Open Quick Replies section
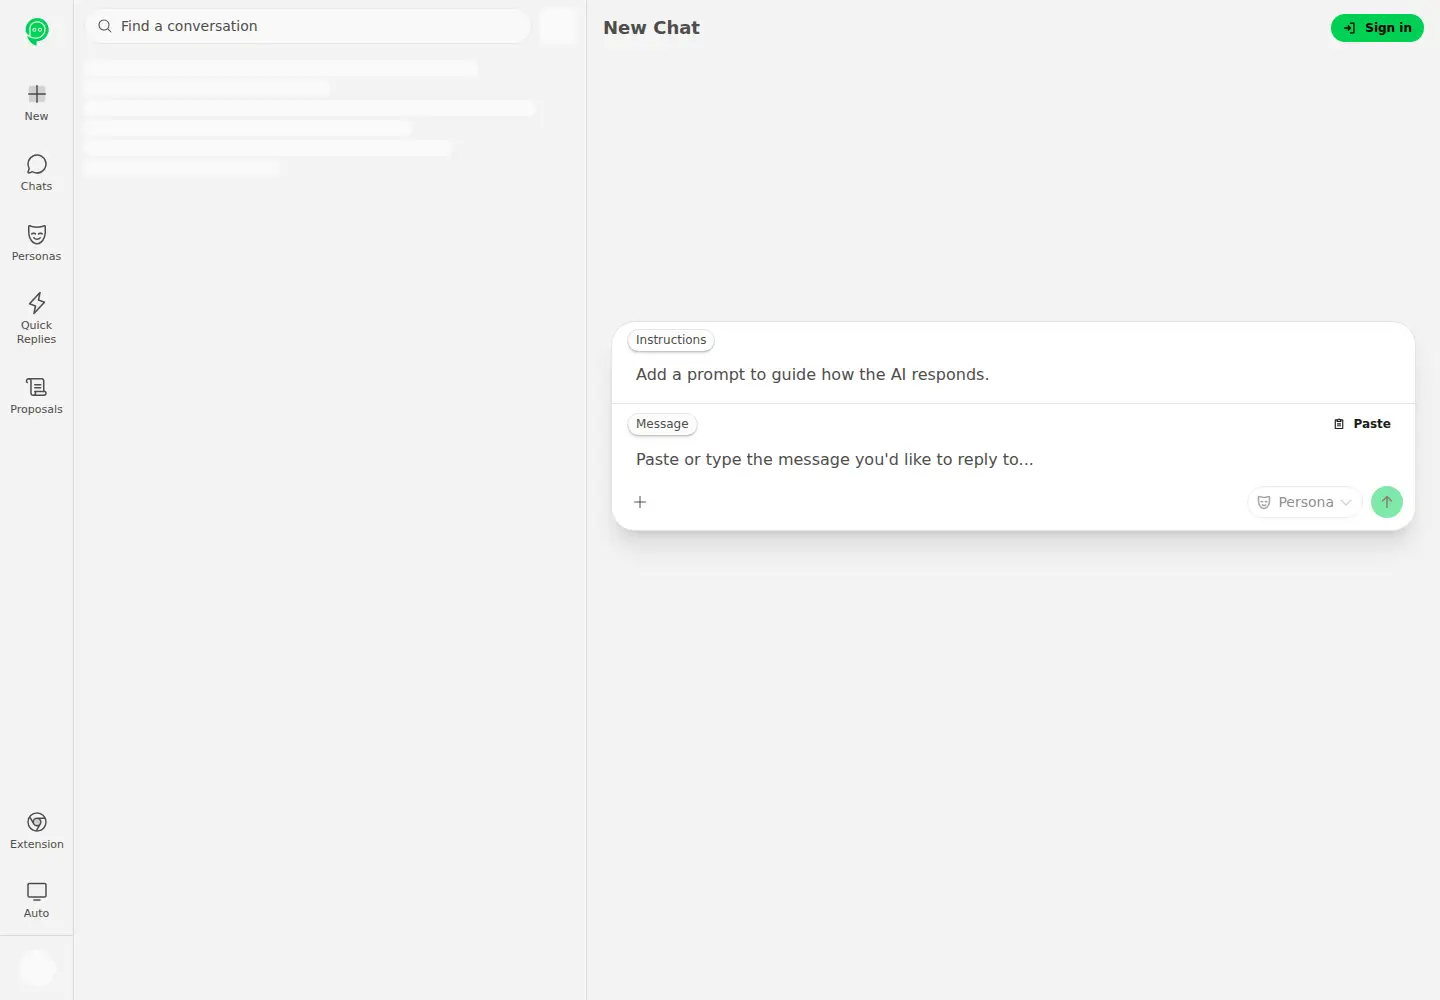The height and width of the screenshot is (1000, 1440). (x=37, y=318)
